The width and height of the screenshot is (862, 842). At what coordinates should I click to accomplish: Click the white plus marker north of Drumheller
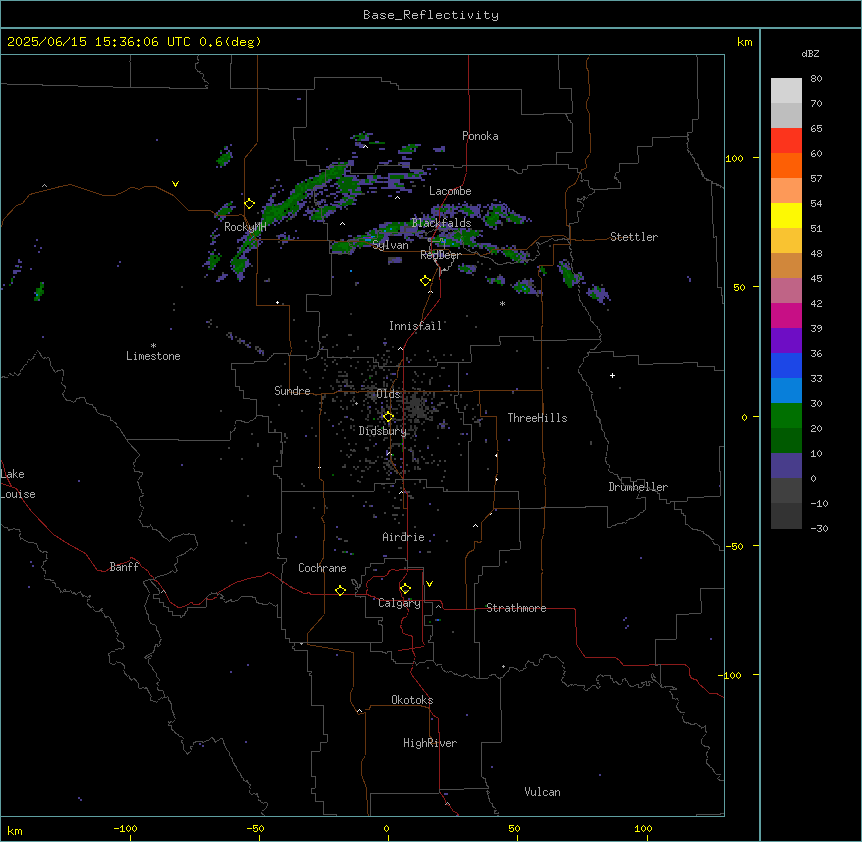pyautogui.click(x=612, y=375)
